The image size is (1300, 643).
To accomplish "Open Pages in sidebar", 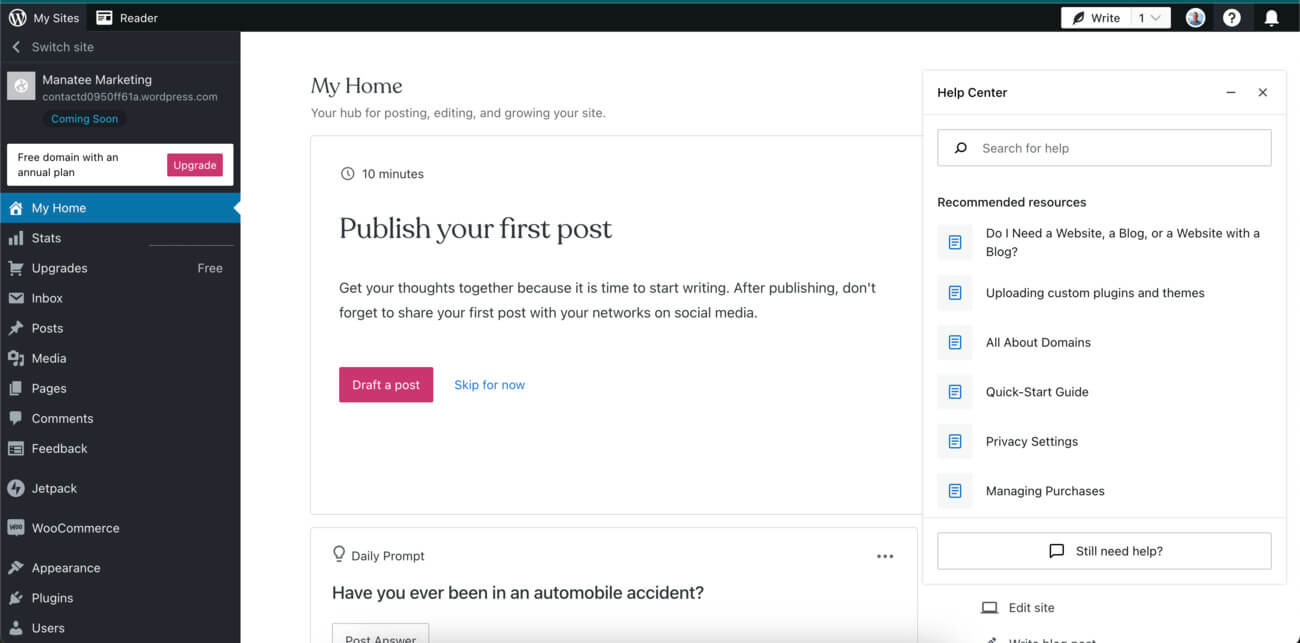I will [120, 388].
